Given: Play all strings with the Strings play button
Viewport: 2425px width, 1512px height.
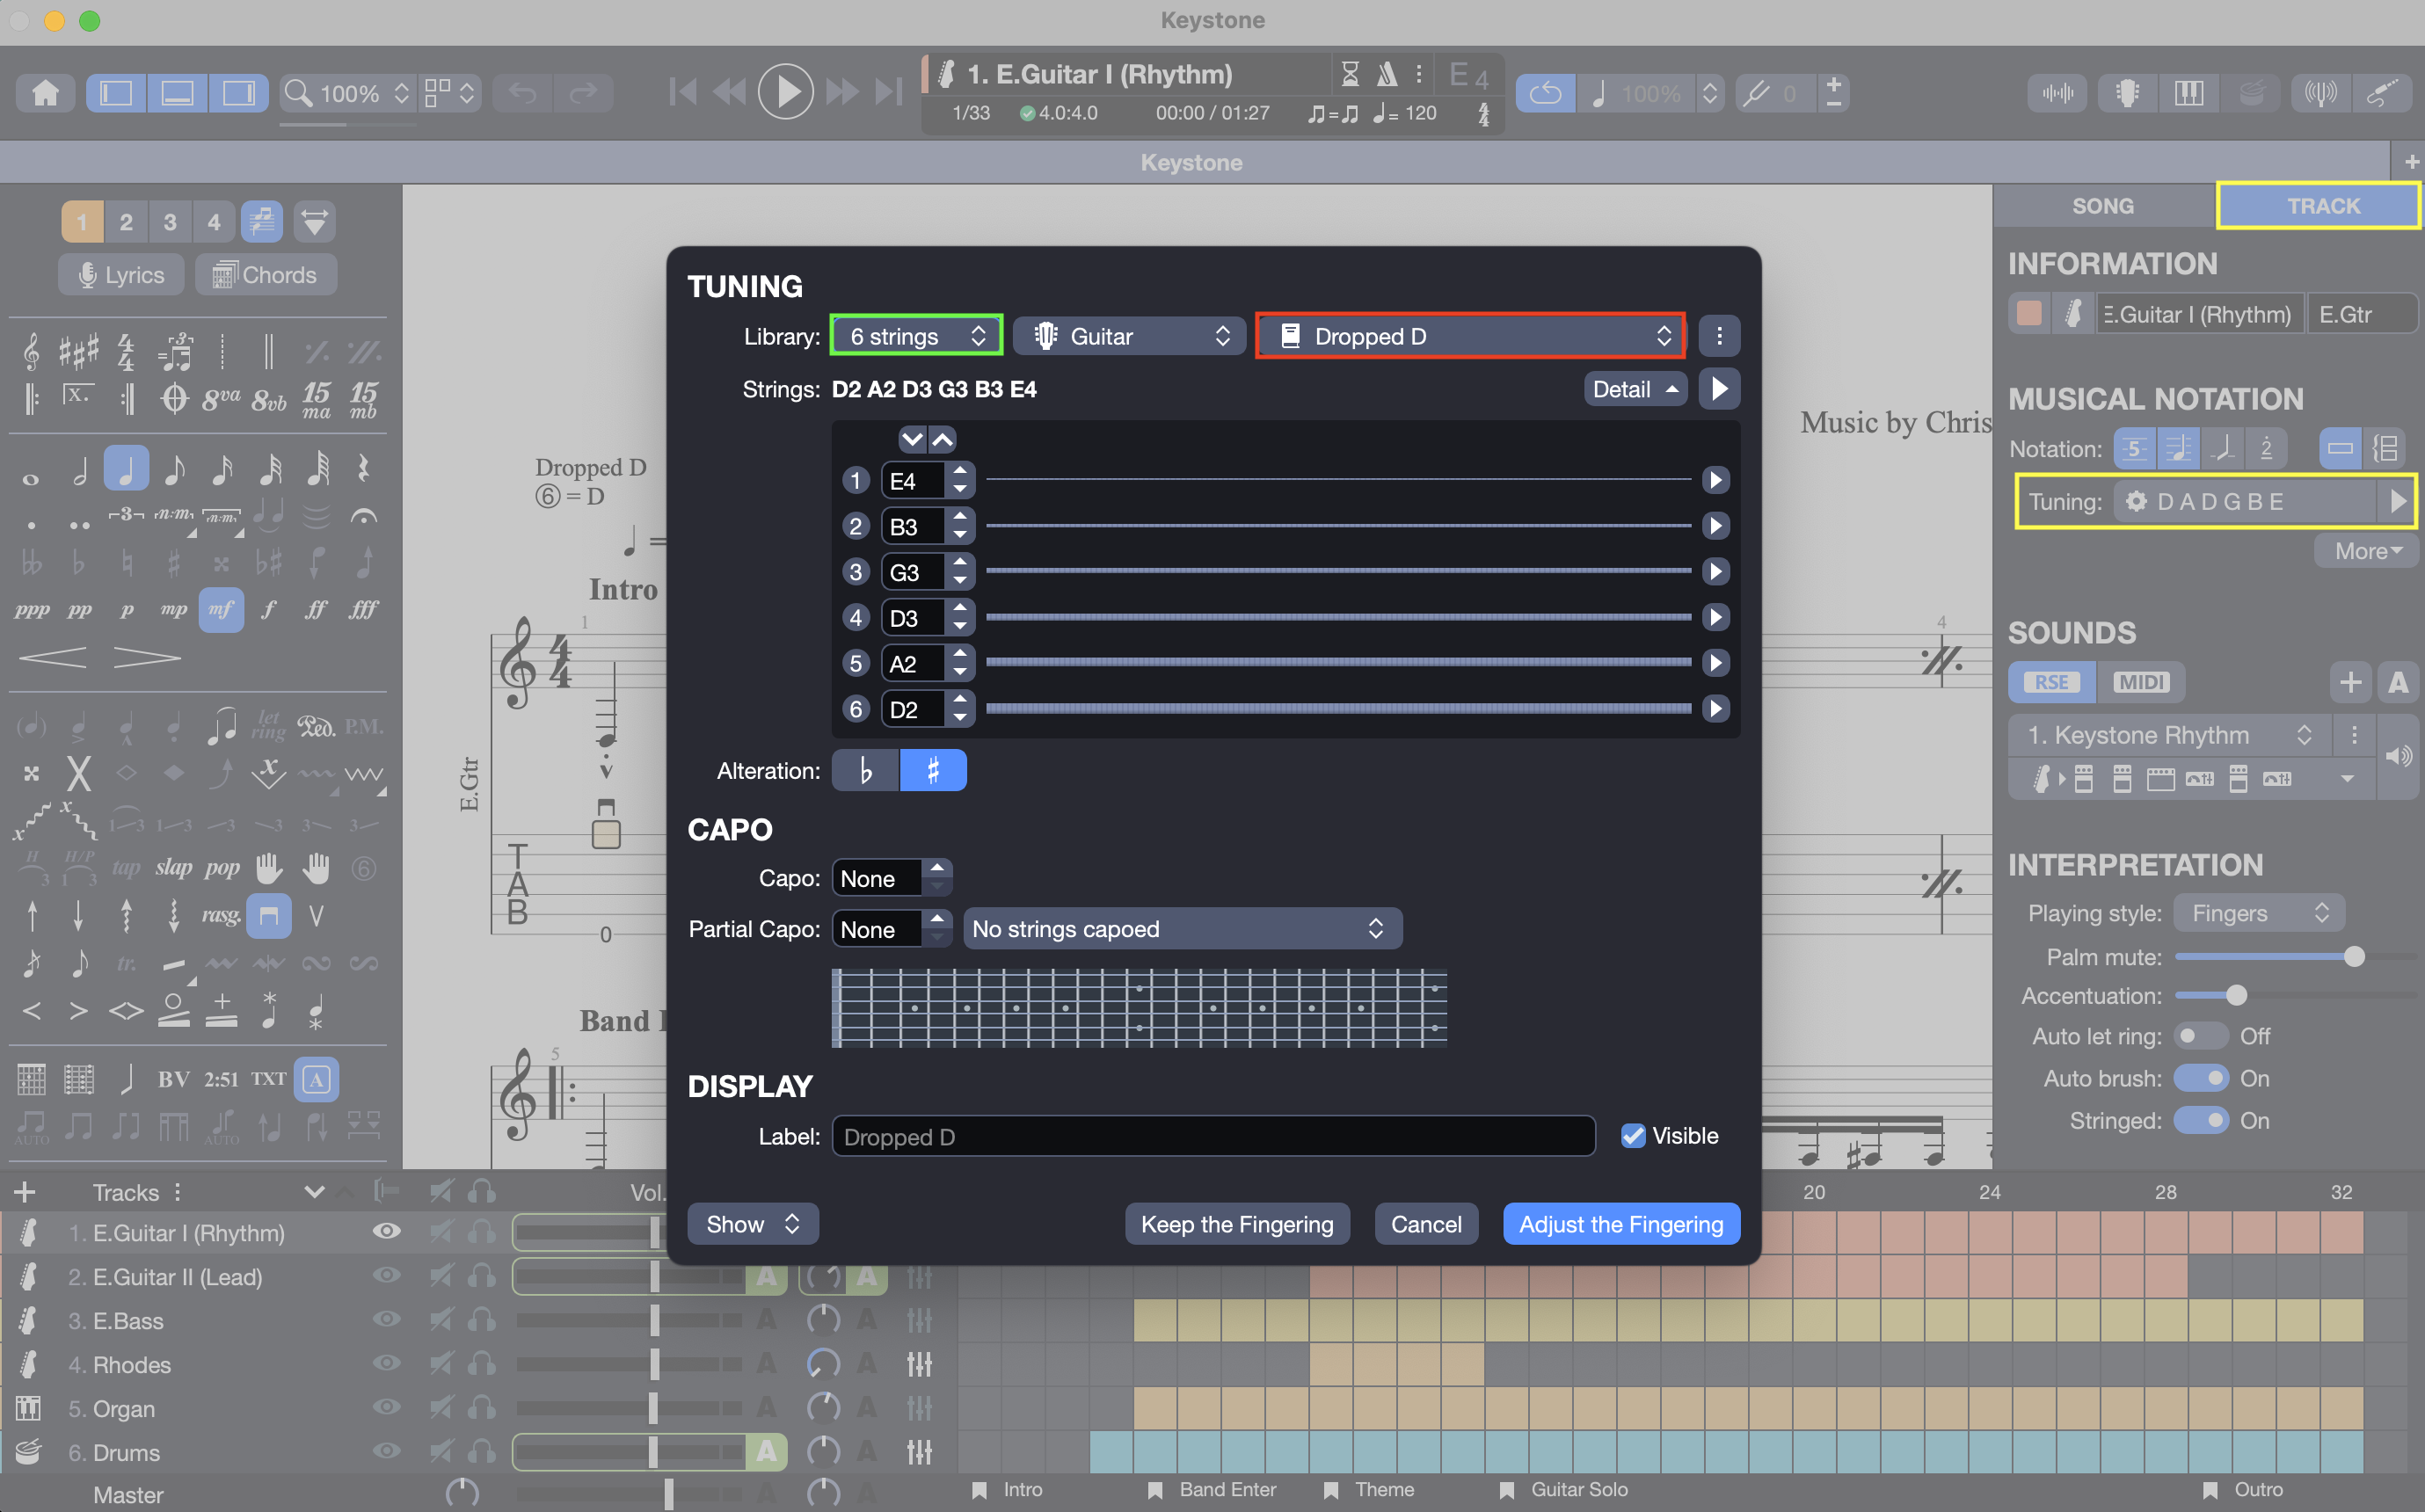Looking at the screenshot, I should (1719, 389).
